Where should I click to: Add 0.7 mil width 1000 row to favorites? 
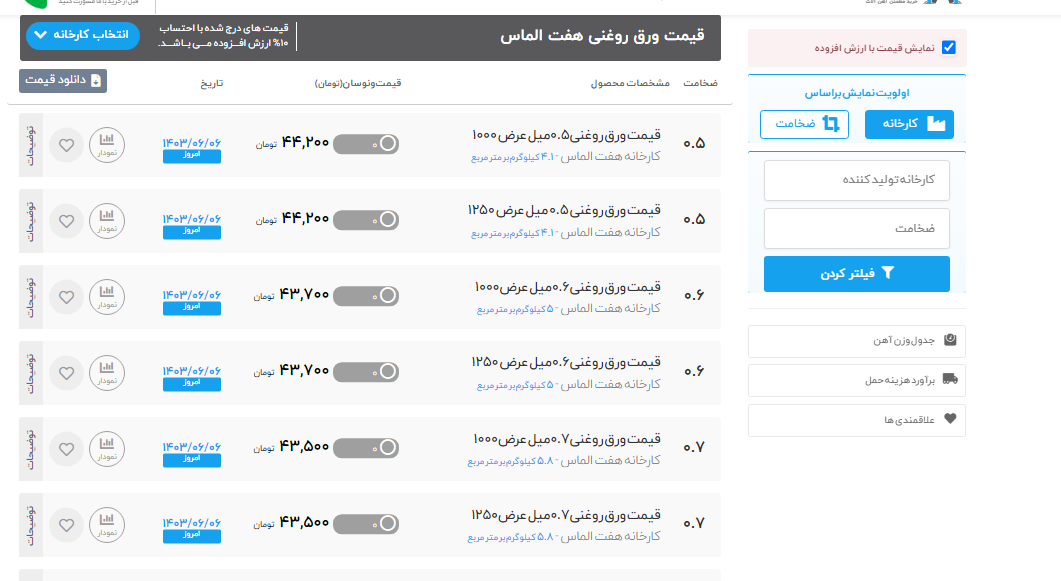coord(66,448)
